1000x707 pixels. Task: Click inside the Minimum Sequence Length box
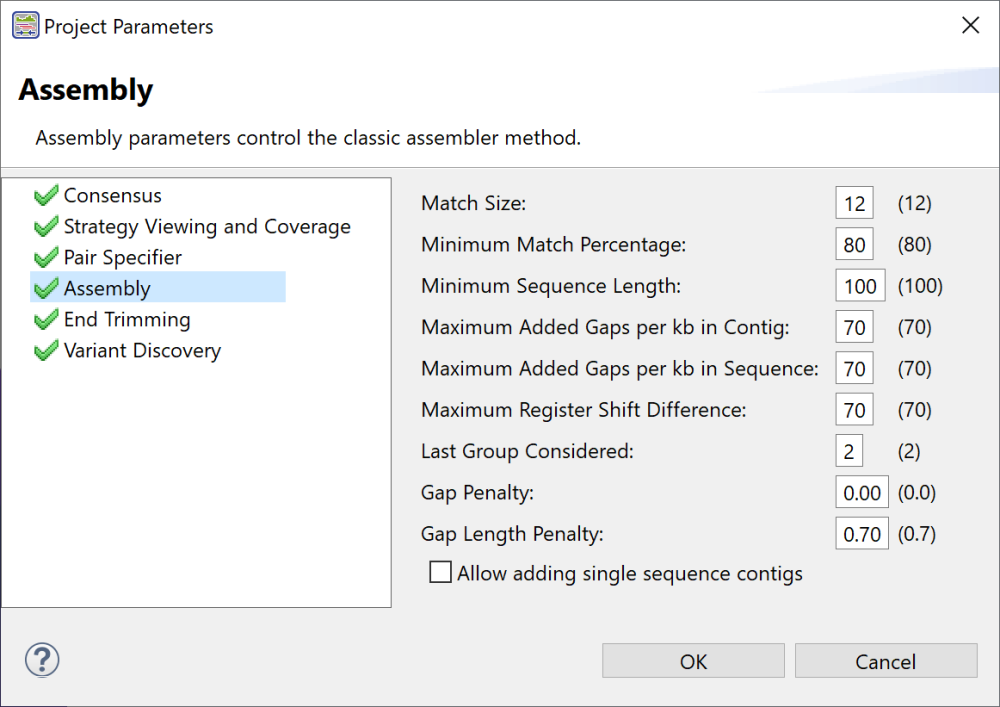click(x=860, y=285)
